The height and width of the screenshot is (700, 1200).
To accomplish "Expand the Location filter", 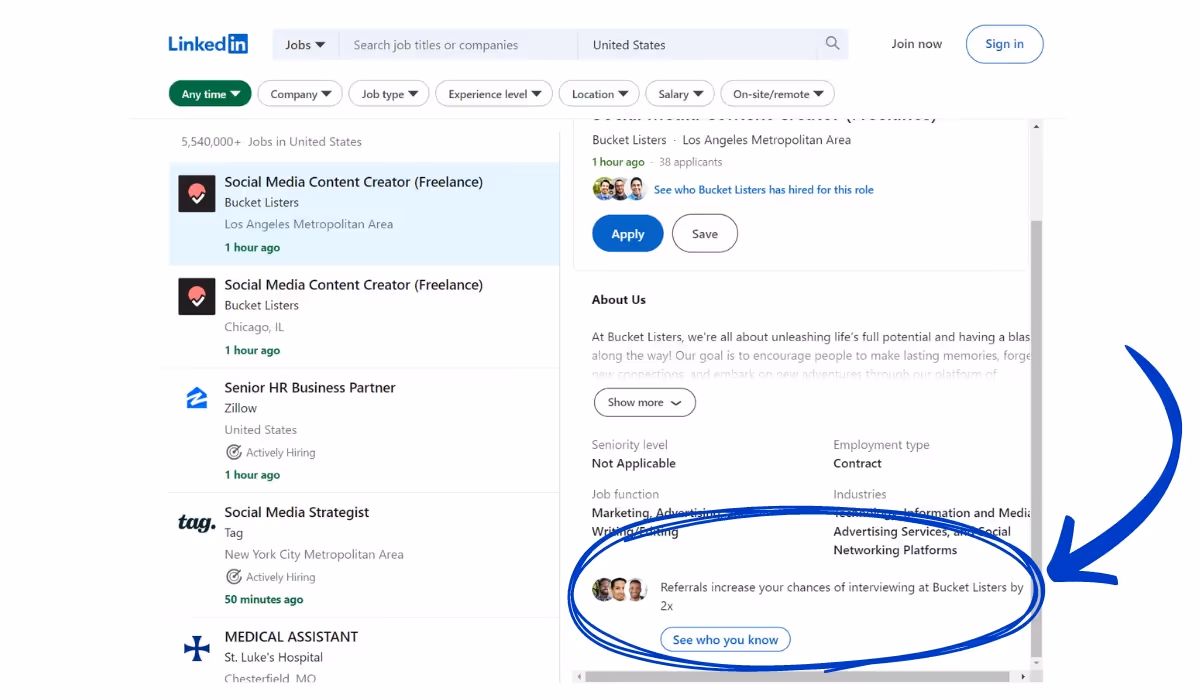I will coord(599,94).
